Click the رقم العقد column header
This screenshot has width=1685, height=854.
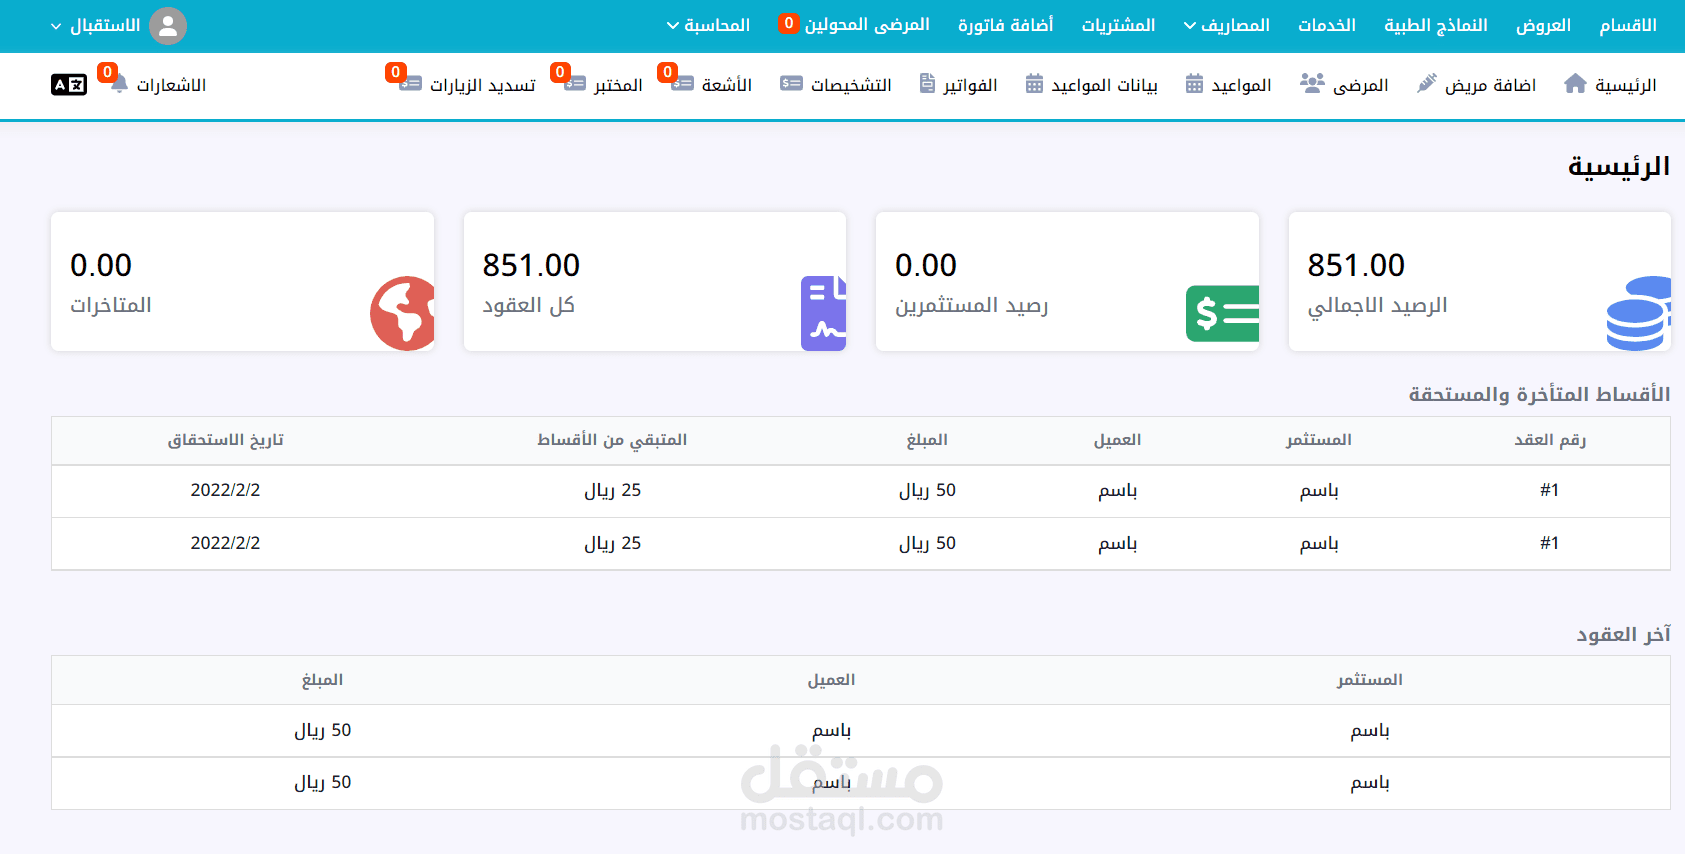(1550, 440)
